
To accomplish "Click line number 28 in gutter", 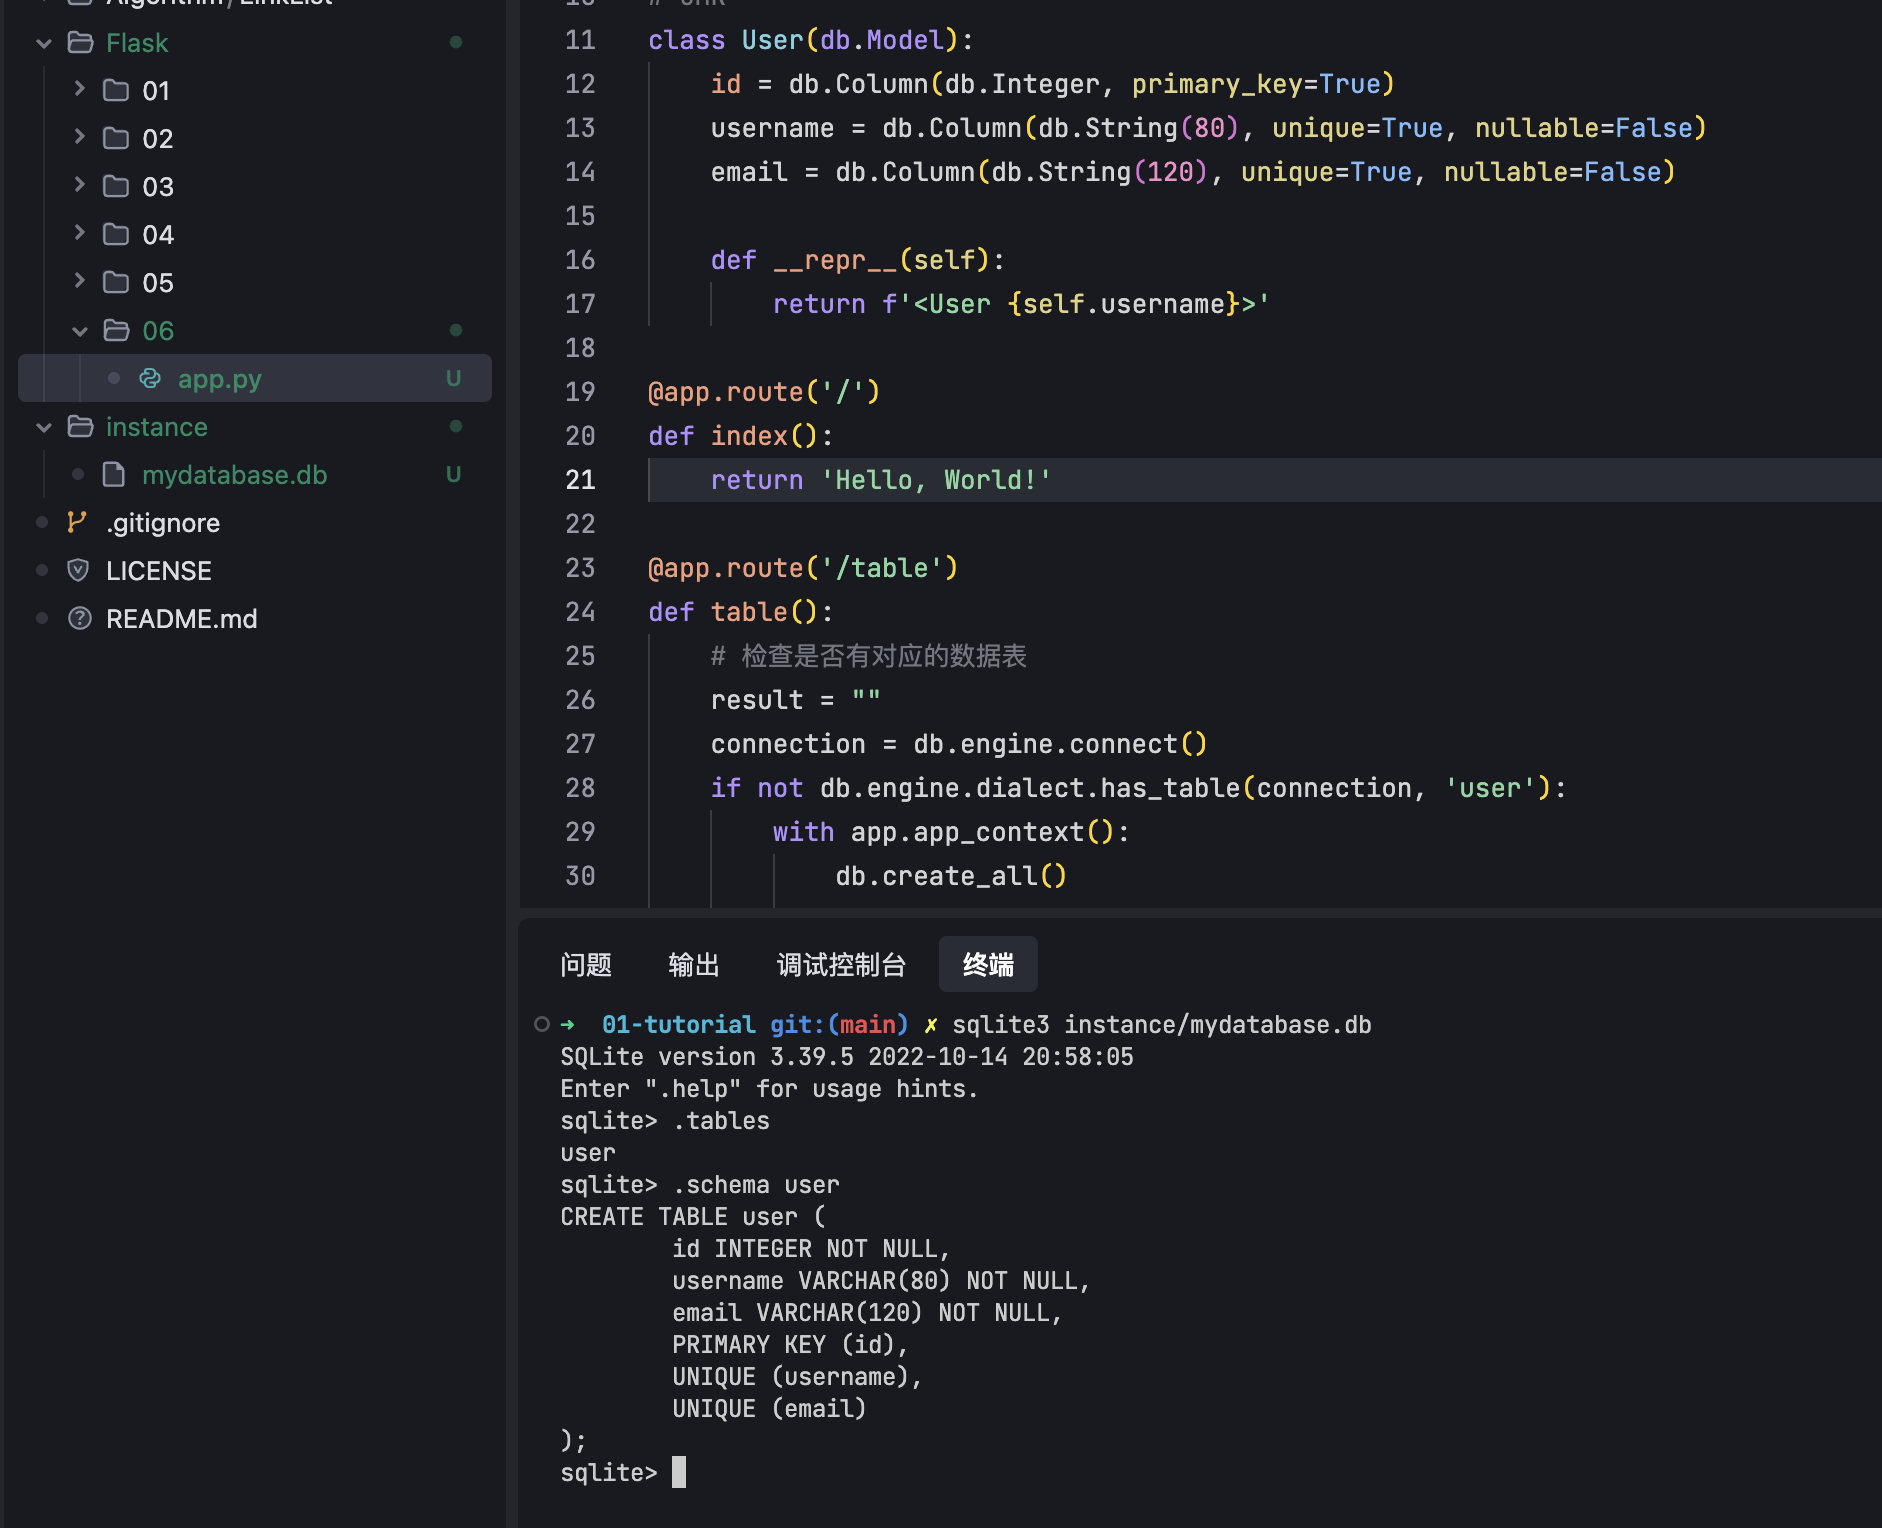I will pyautogui.click(x=580, y=788).
